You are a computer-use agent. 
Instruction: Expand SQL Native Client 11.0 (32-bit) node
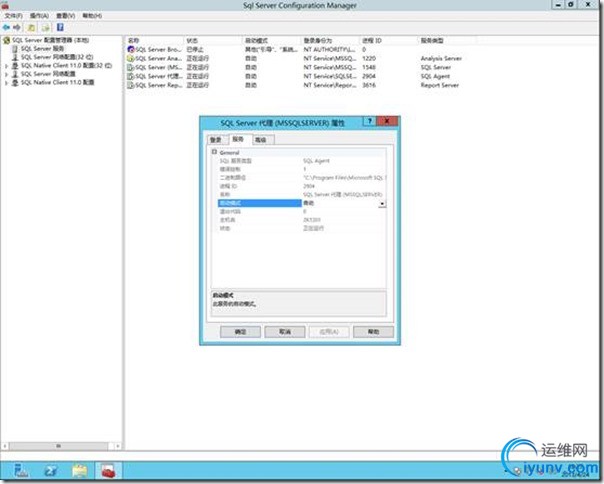click(x=6, y=66)
